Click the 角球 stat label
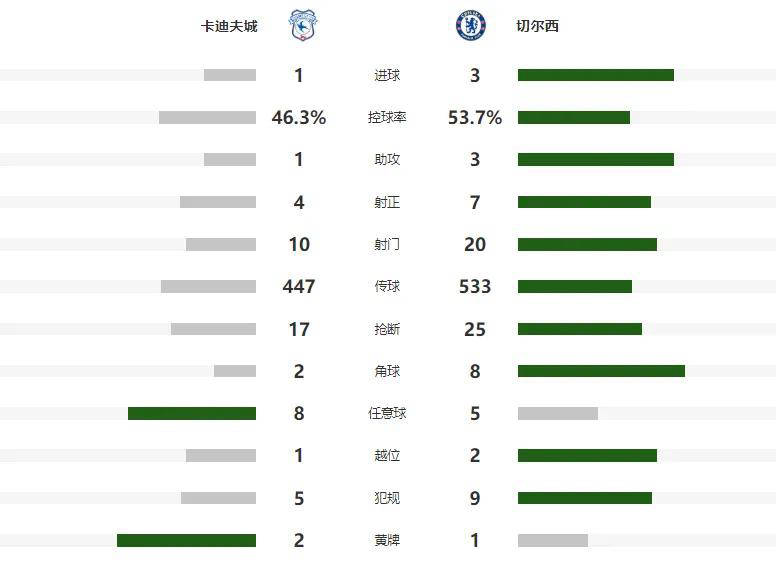The width and height of the screenshot is (776, 565). tap(387, 371)
